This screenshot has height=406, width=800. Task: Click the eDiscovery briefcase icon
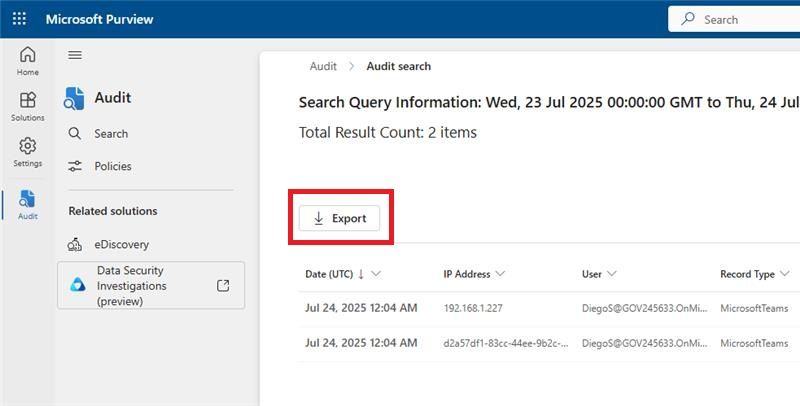click(75, 244)
